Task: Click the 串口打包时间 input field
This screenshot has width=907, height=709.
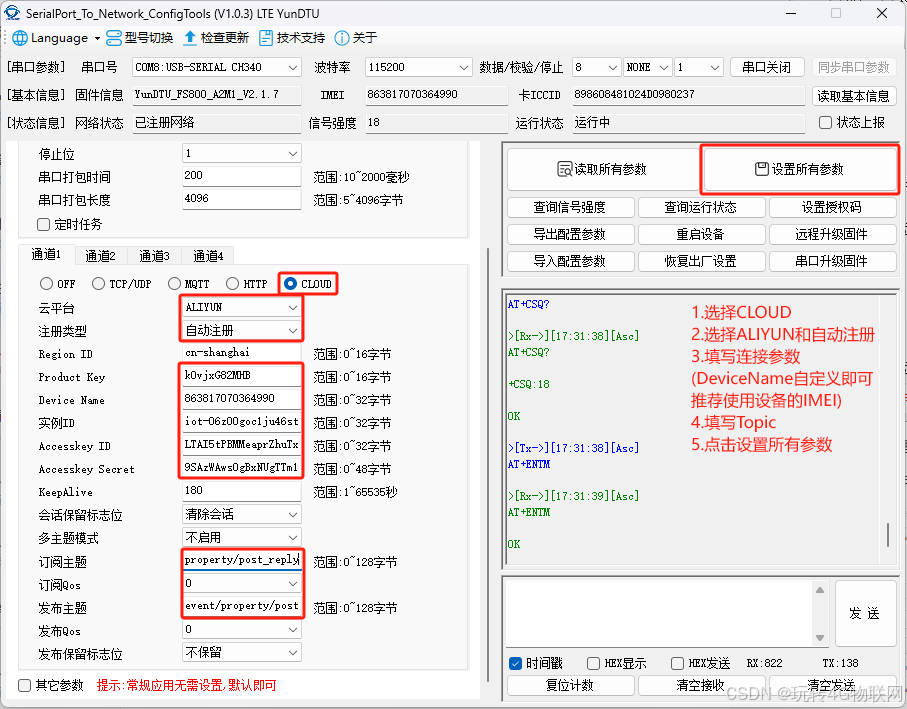Action: [x=242, y=176]
